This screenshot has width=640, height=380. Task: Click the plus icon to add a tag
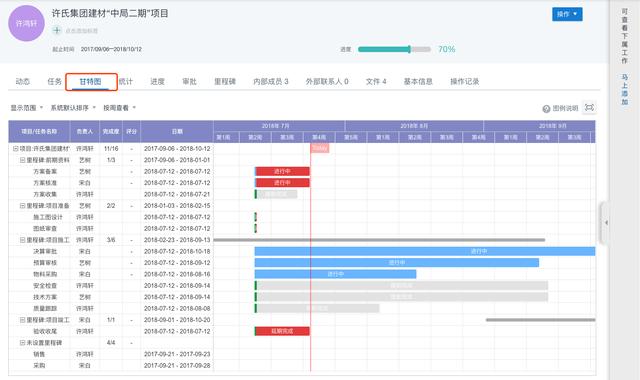pos(57,30)
